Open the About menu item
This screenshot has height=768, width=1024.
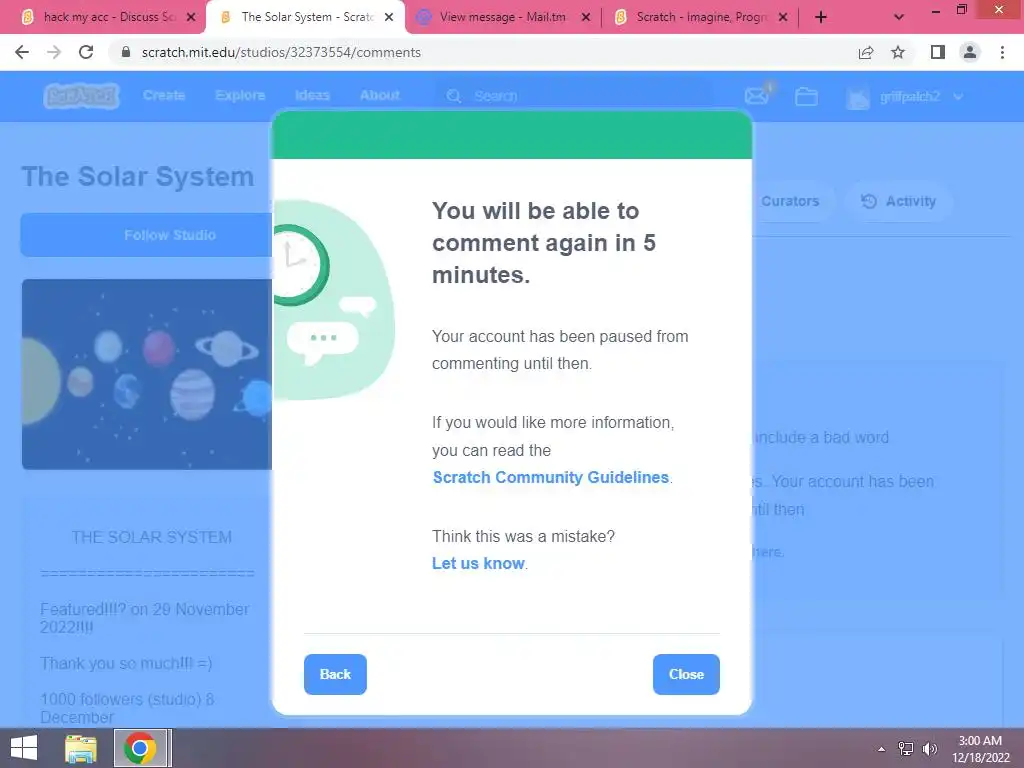click(379, 95)
